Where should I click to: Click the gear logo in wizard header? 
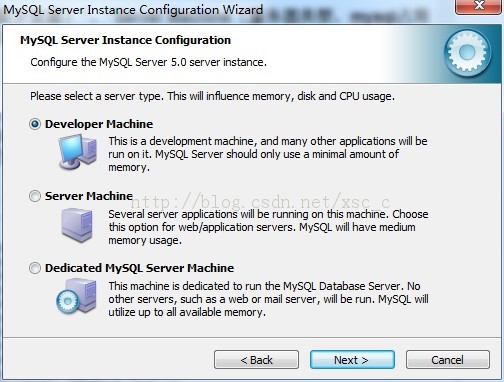467,52
